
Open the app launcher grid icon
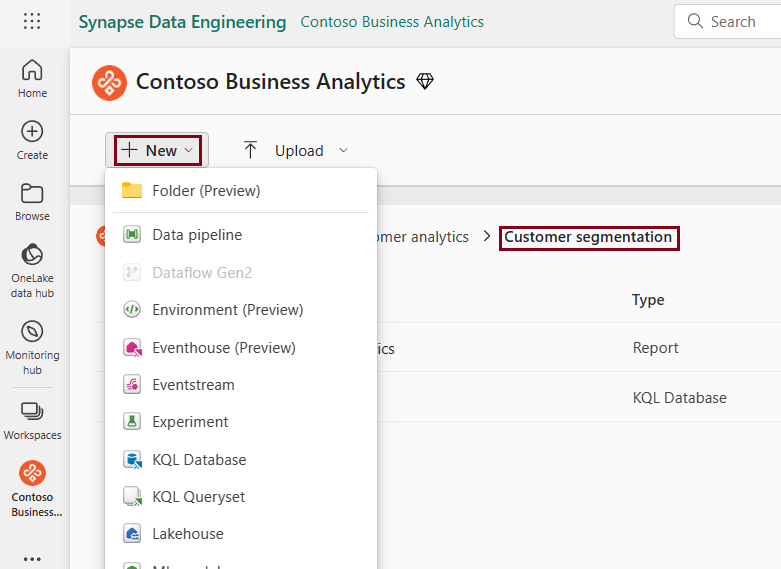pyautogui.click(x=32, y=21)
